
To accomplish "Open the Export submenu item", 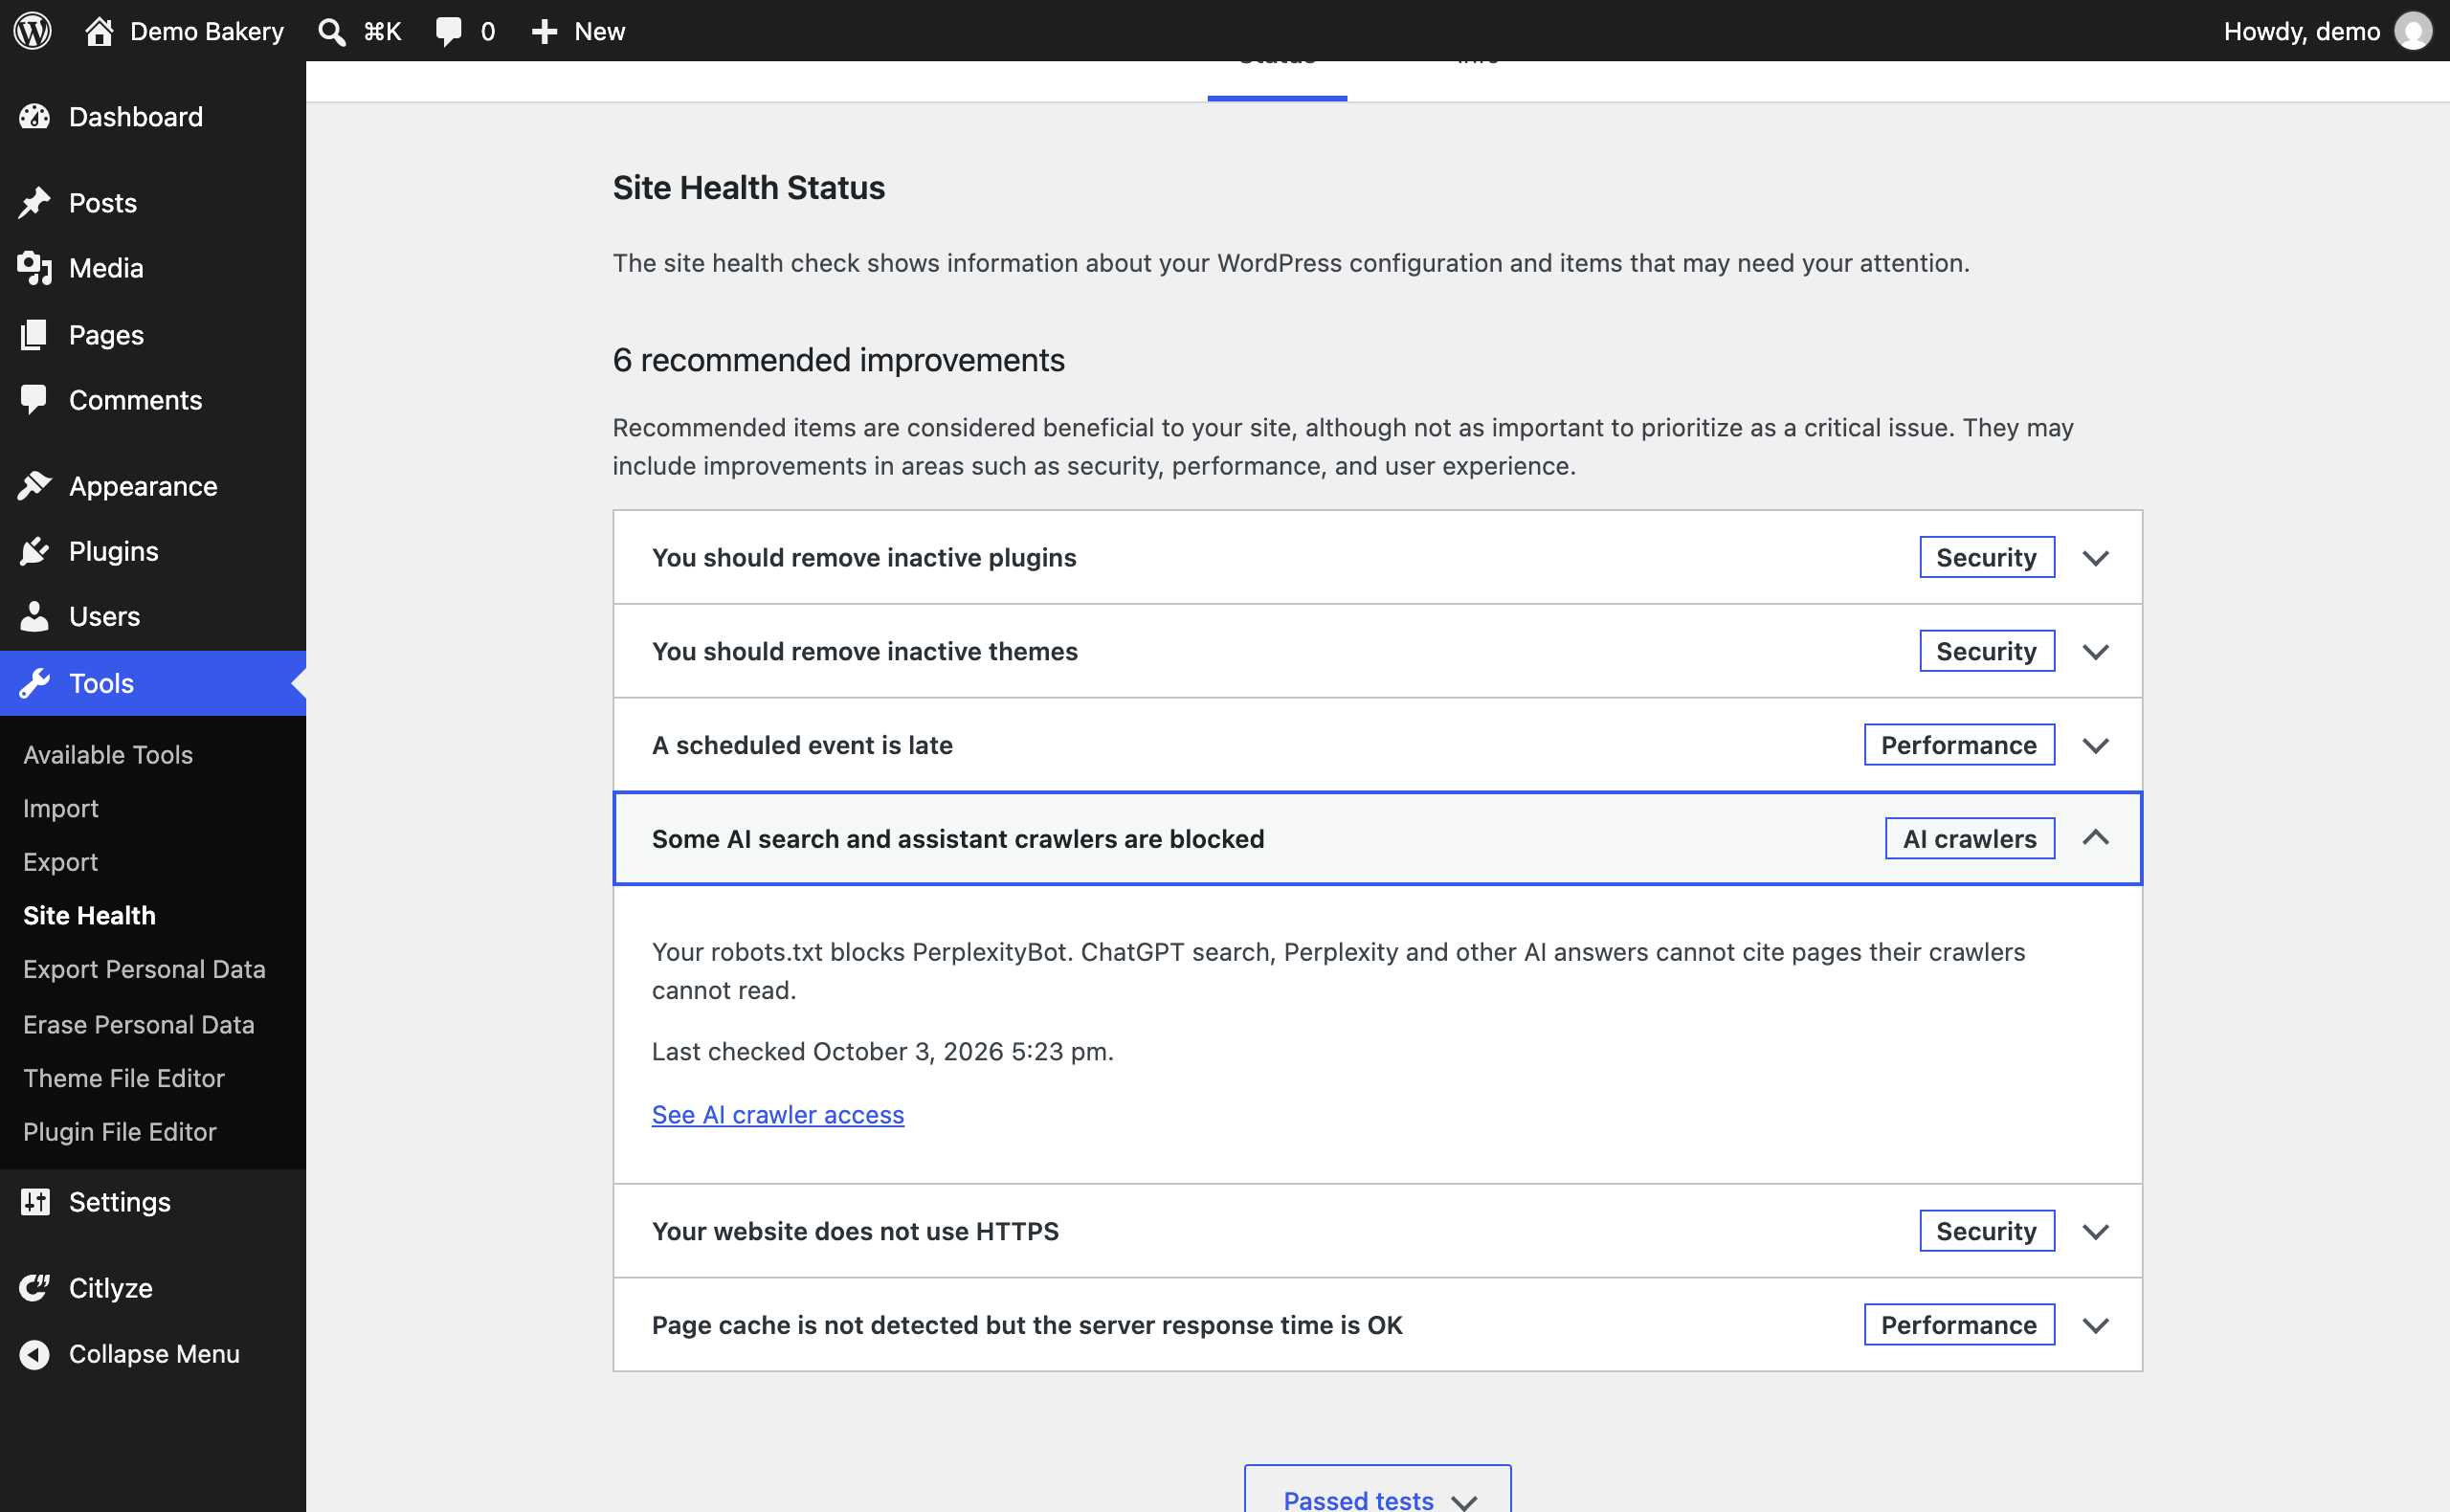I will click(x=61, y=862).
